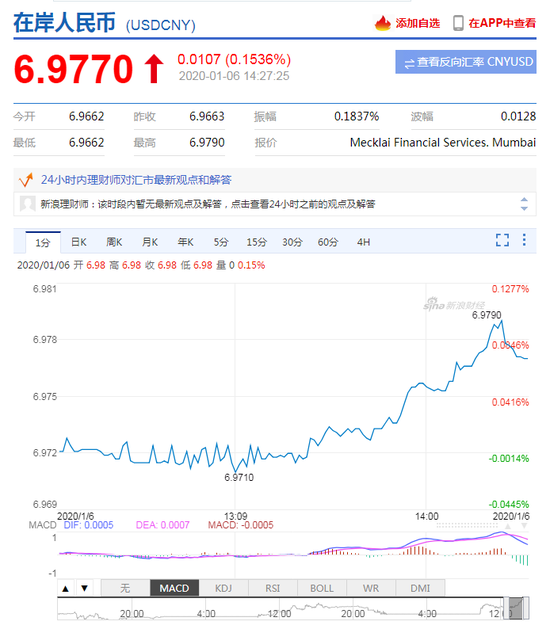Click the 6.9790 high label on chart

(x=487, y=315)
